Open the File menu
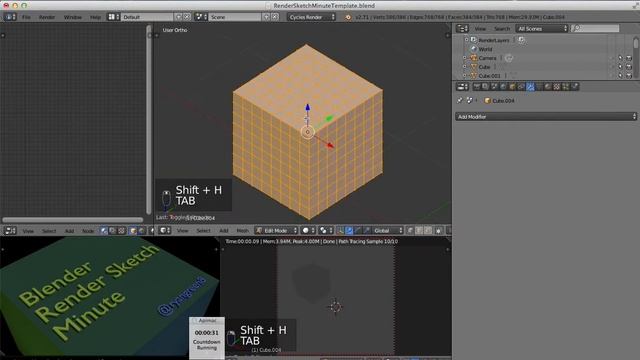This screenshot has height=360, width=640. click(26, 17)
